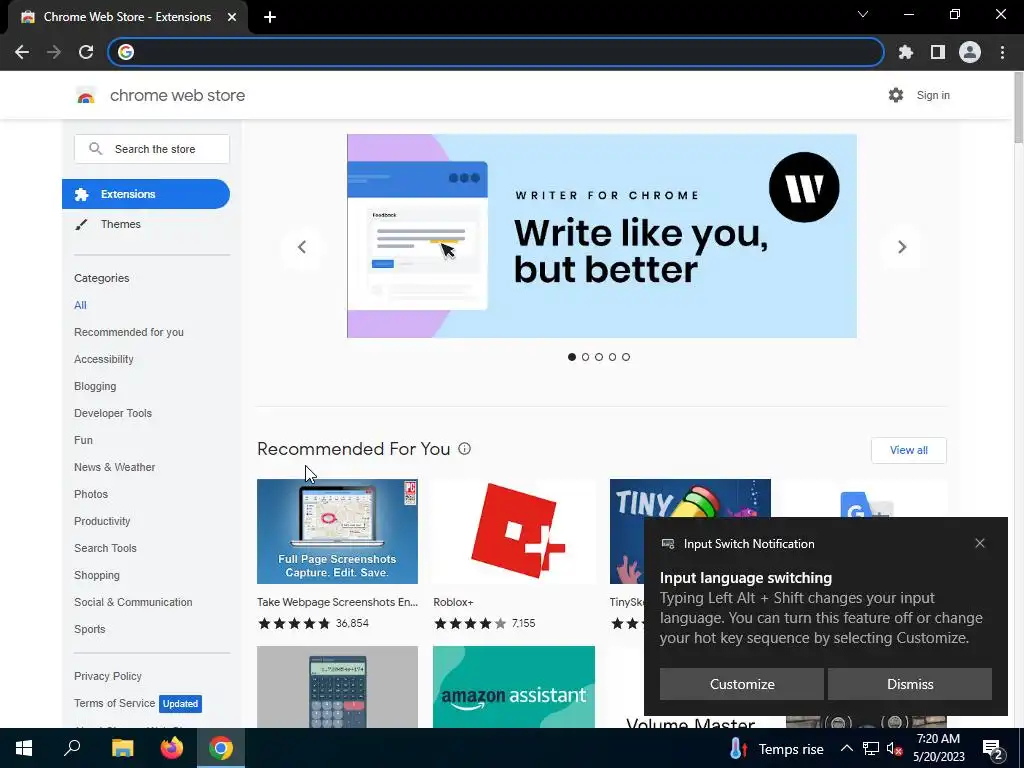
Task: Open the Photos category
Action: tap(91, 494)
